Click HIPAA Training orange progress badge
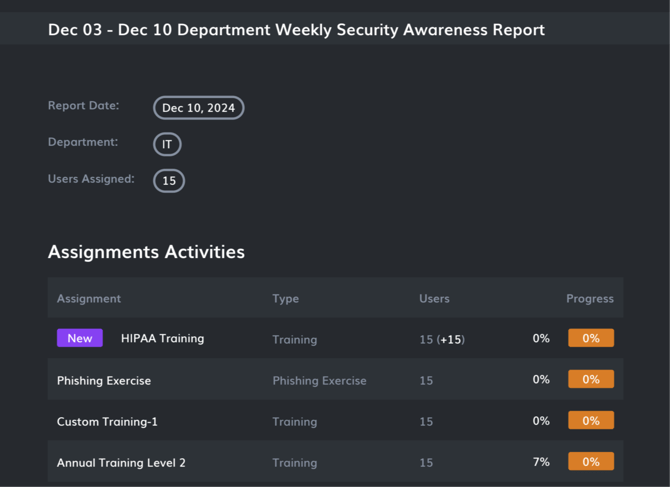Screen dimensions: 670x487 click(x=591, y=338)
